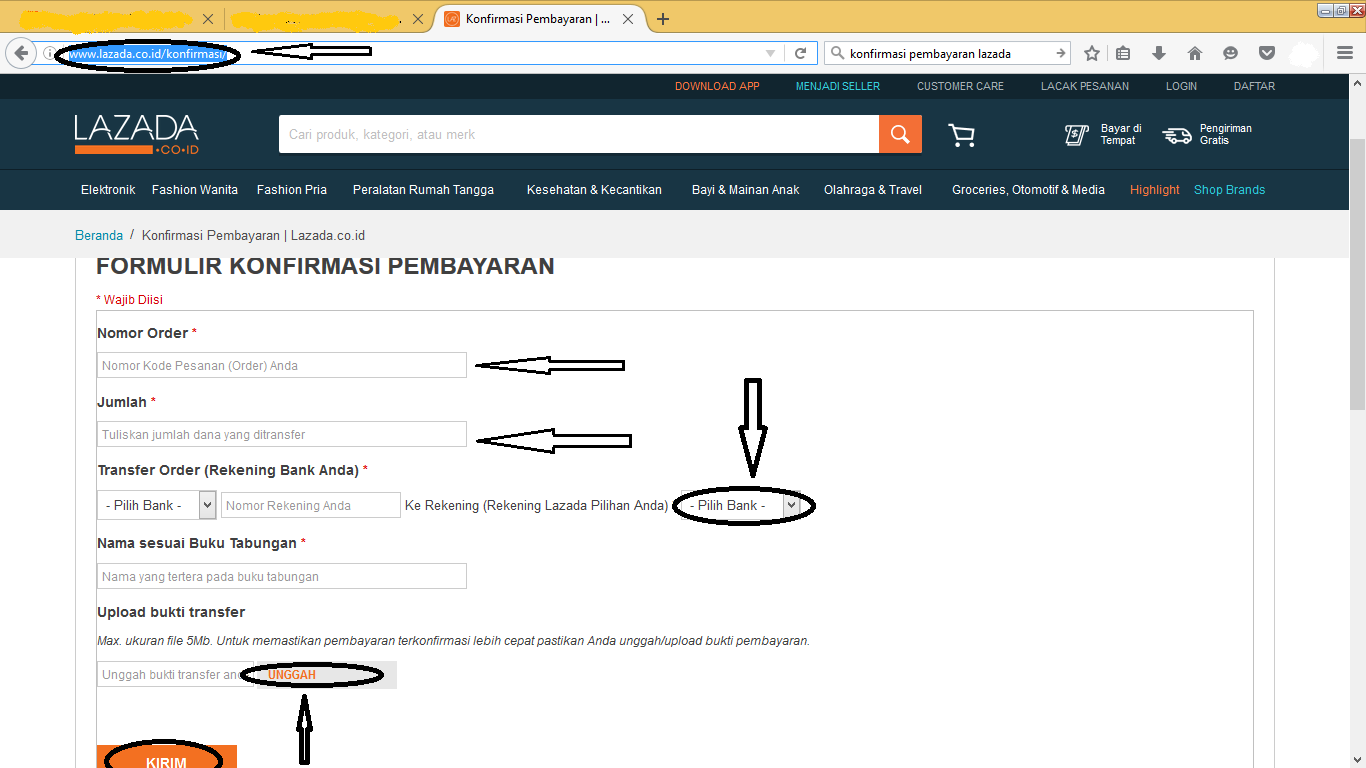Click the Unggah bukti transfer file field

point(177,675)
